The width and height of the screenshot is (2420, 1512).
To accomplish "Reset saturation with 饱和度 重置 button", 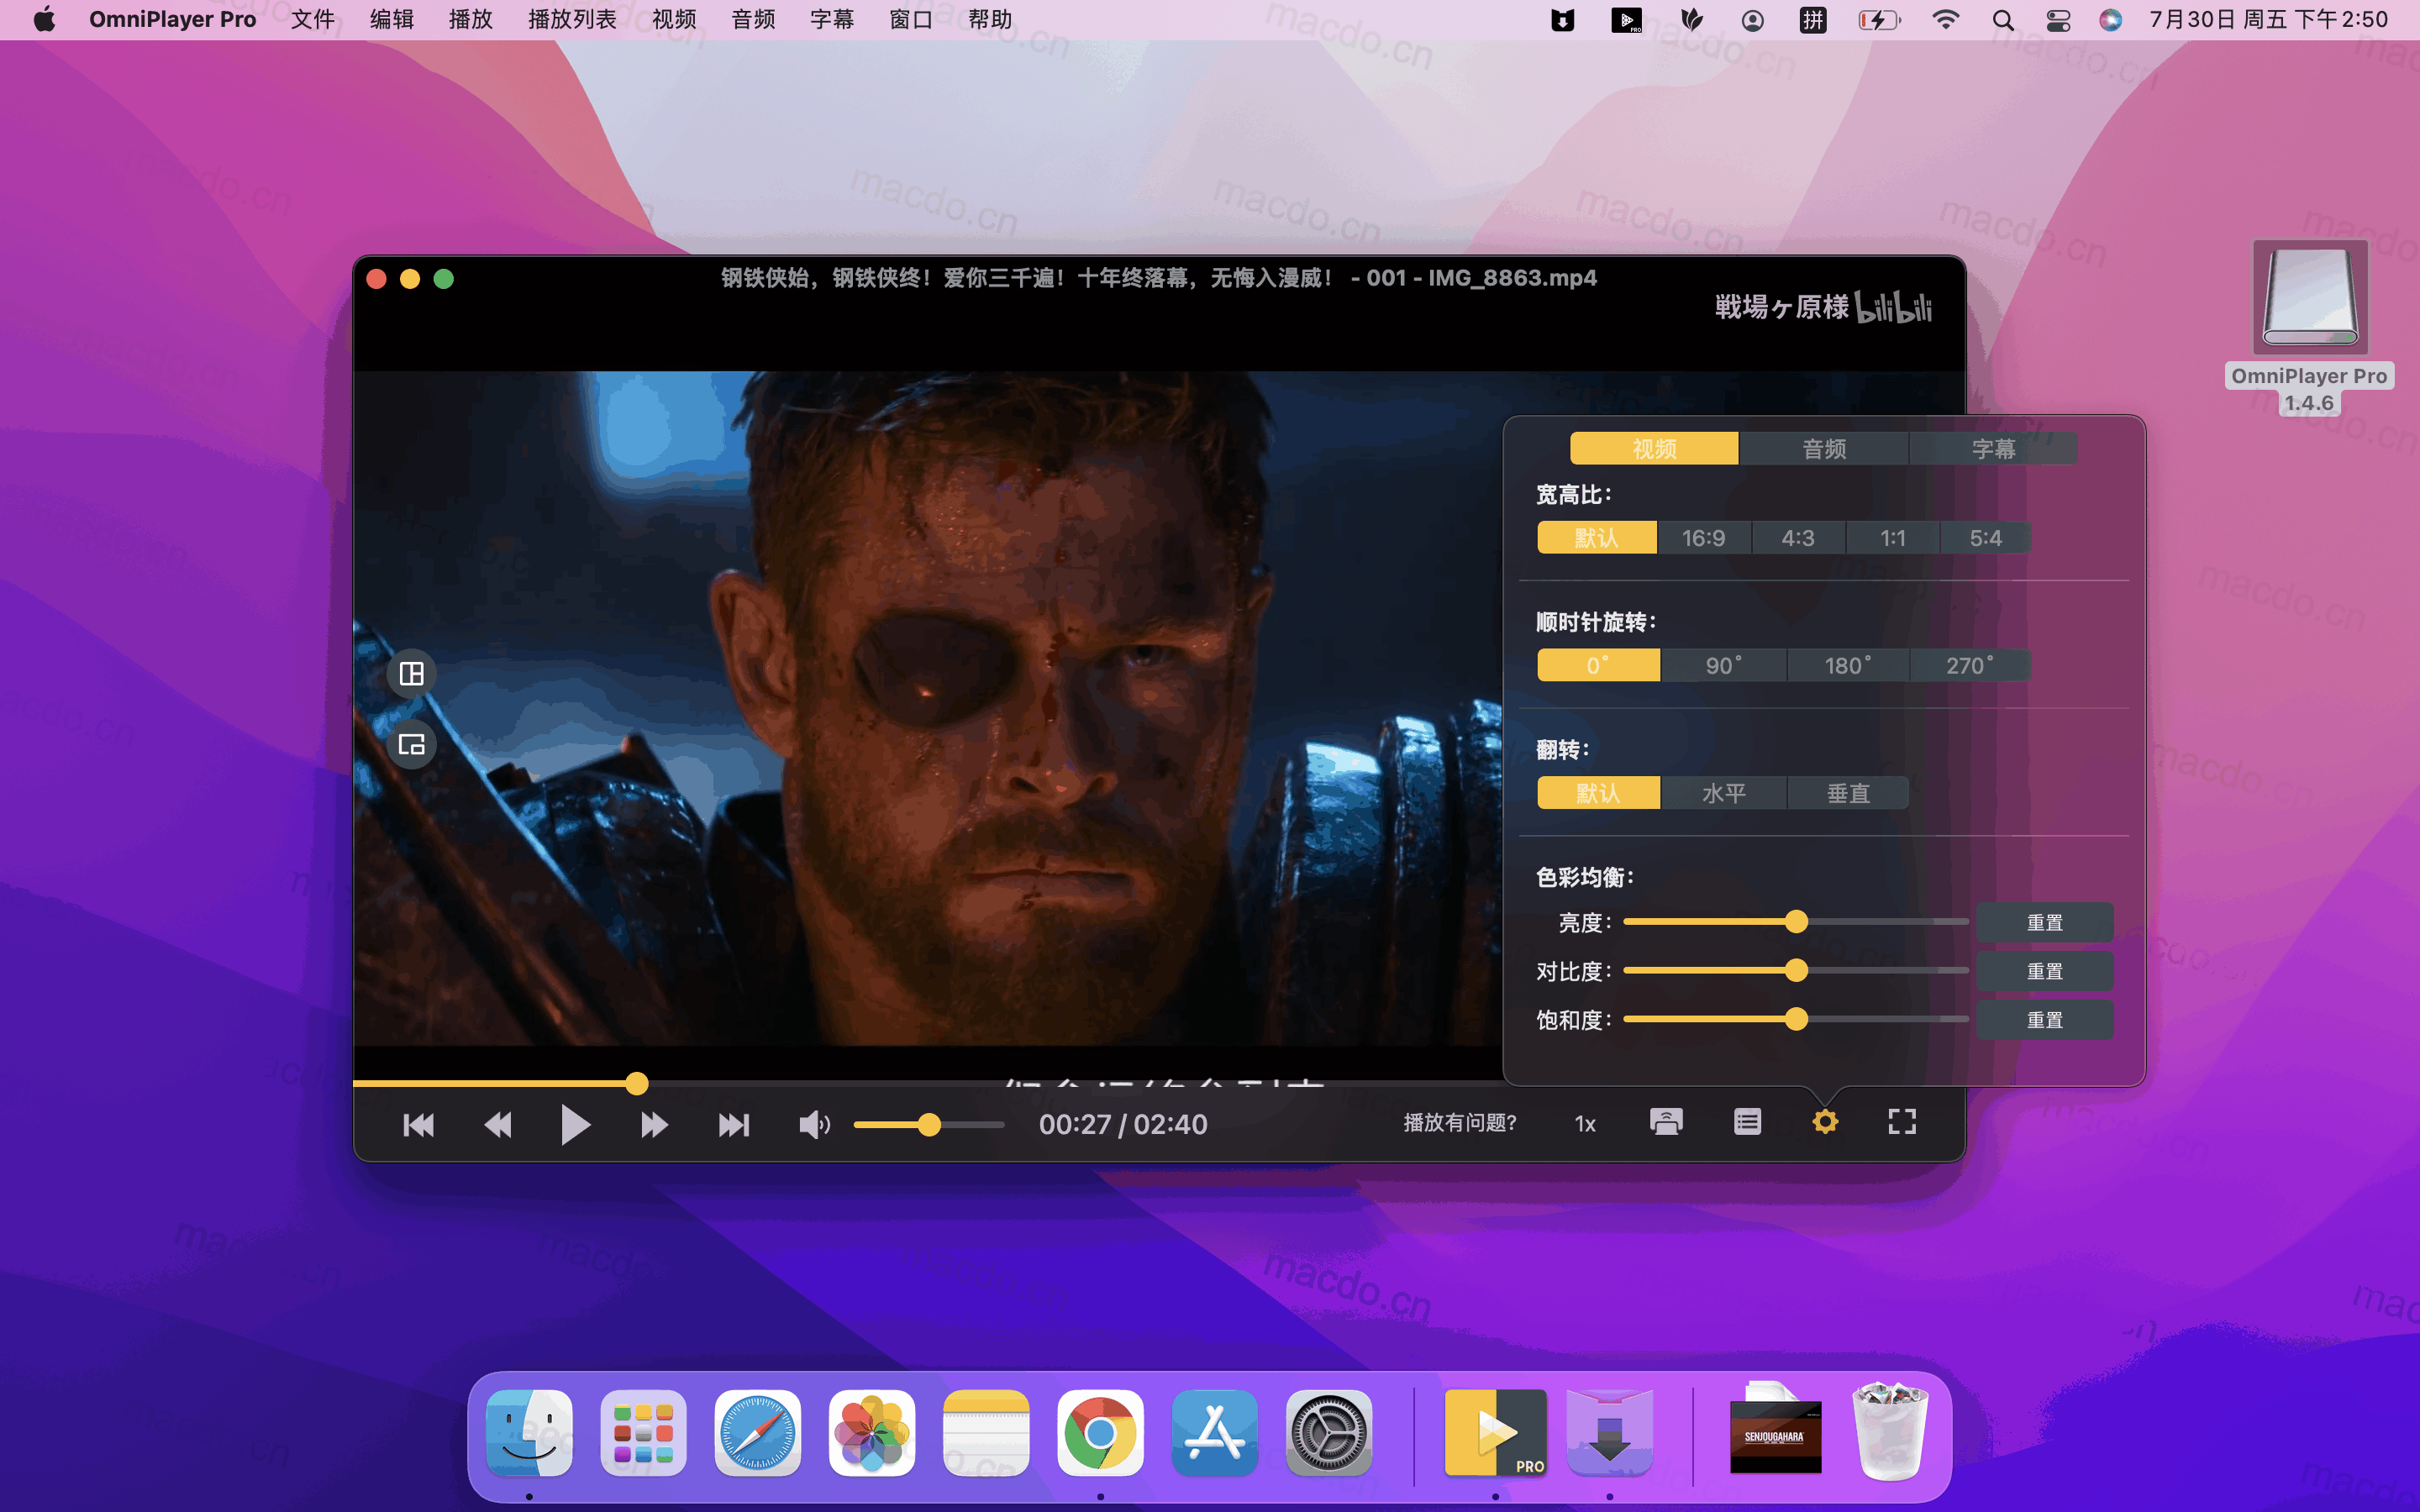I will coord(2045,1020).
